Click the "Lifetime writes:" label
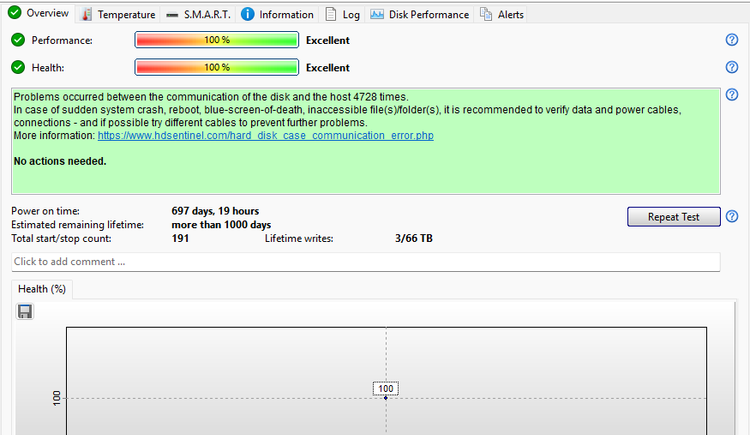The width and height of the screenshot is (750, 435). click(x=299, y=238)
